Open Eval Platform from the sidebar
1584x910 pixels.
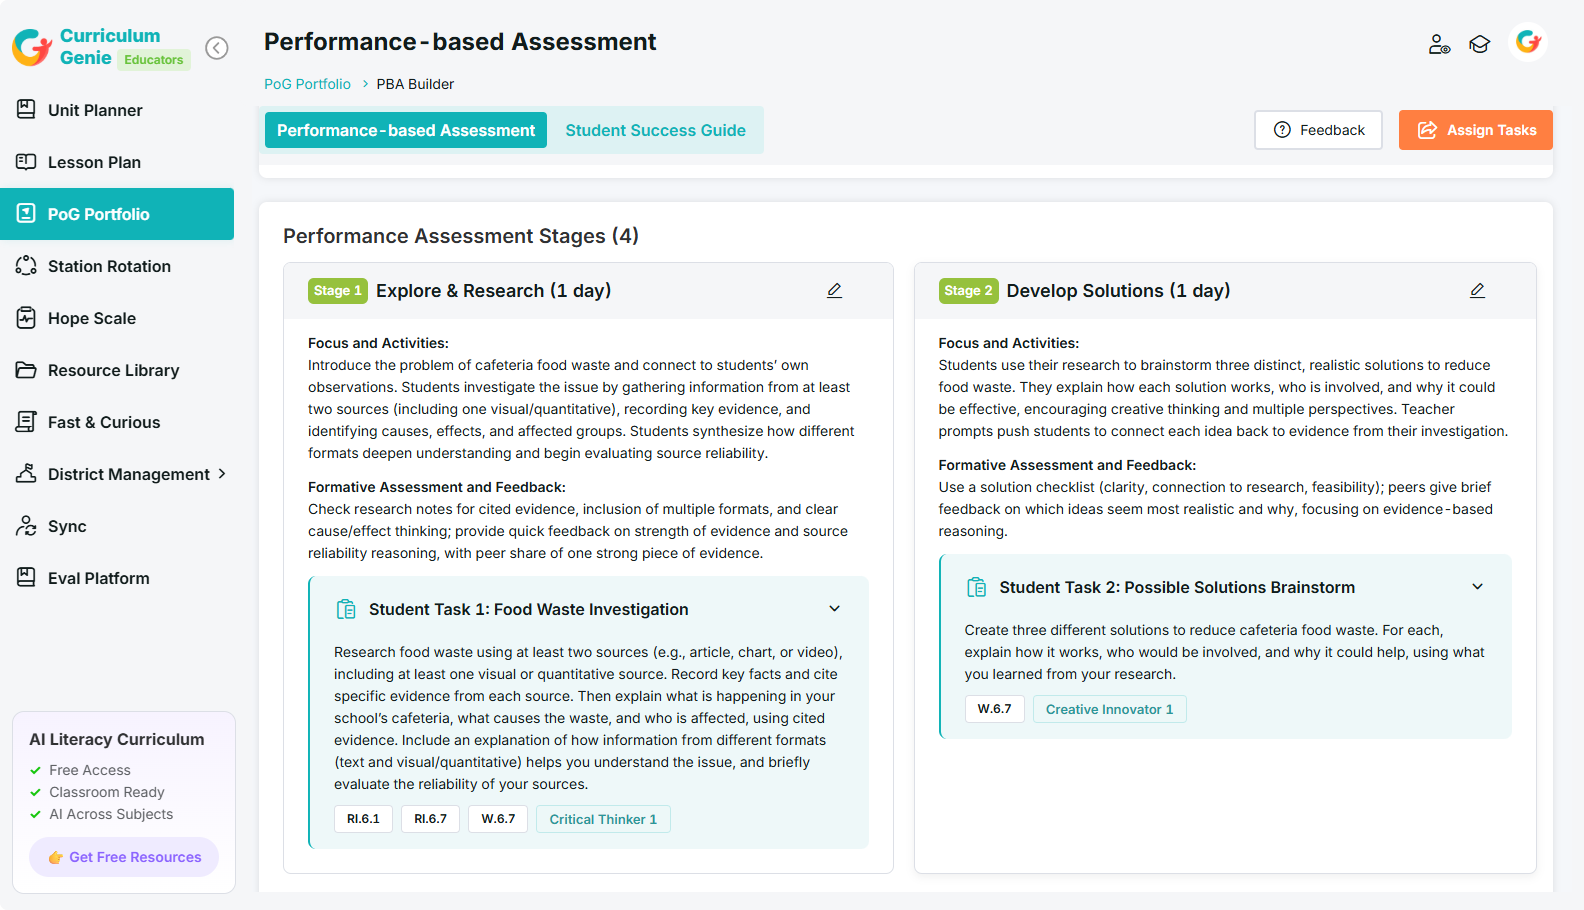click(117, 578)
